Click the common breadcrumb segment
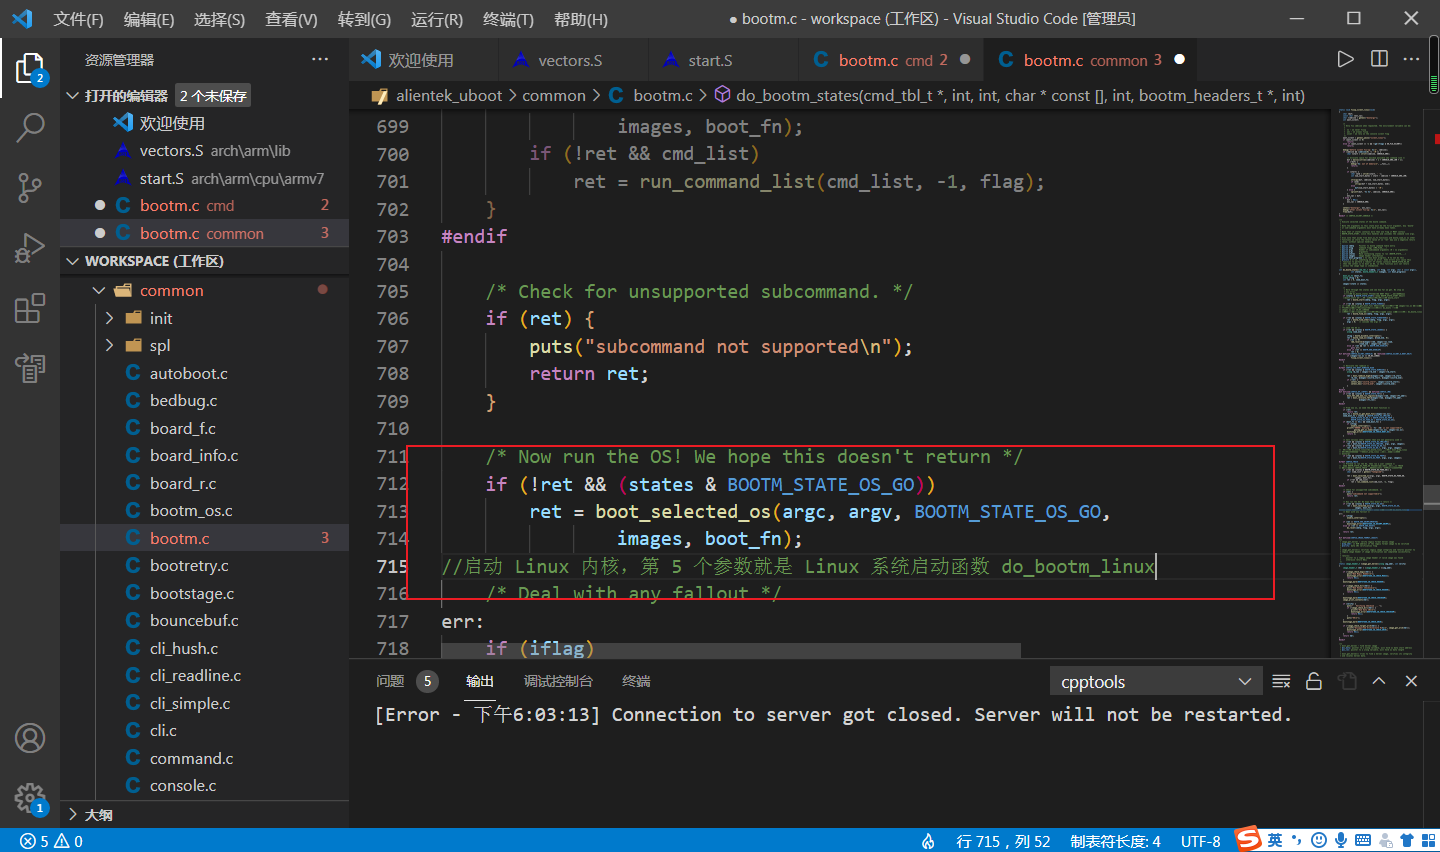Screen dimensions: 1440x852 [554, 95]
